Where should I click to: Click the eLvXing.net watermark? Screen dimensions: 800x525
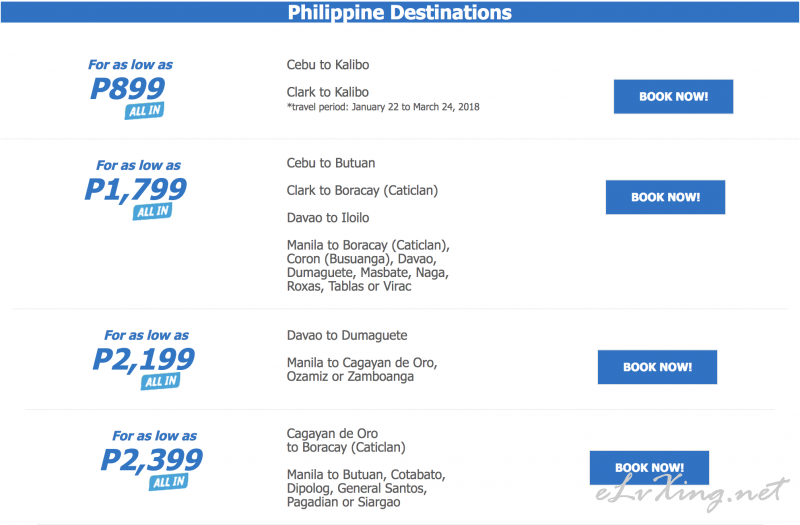click(692, 492)
